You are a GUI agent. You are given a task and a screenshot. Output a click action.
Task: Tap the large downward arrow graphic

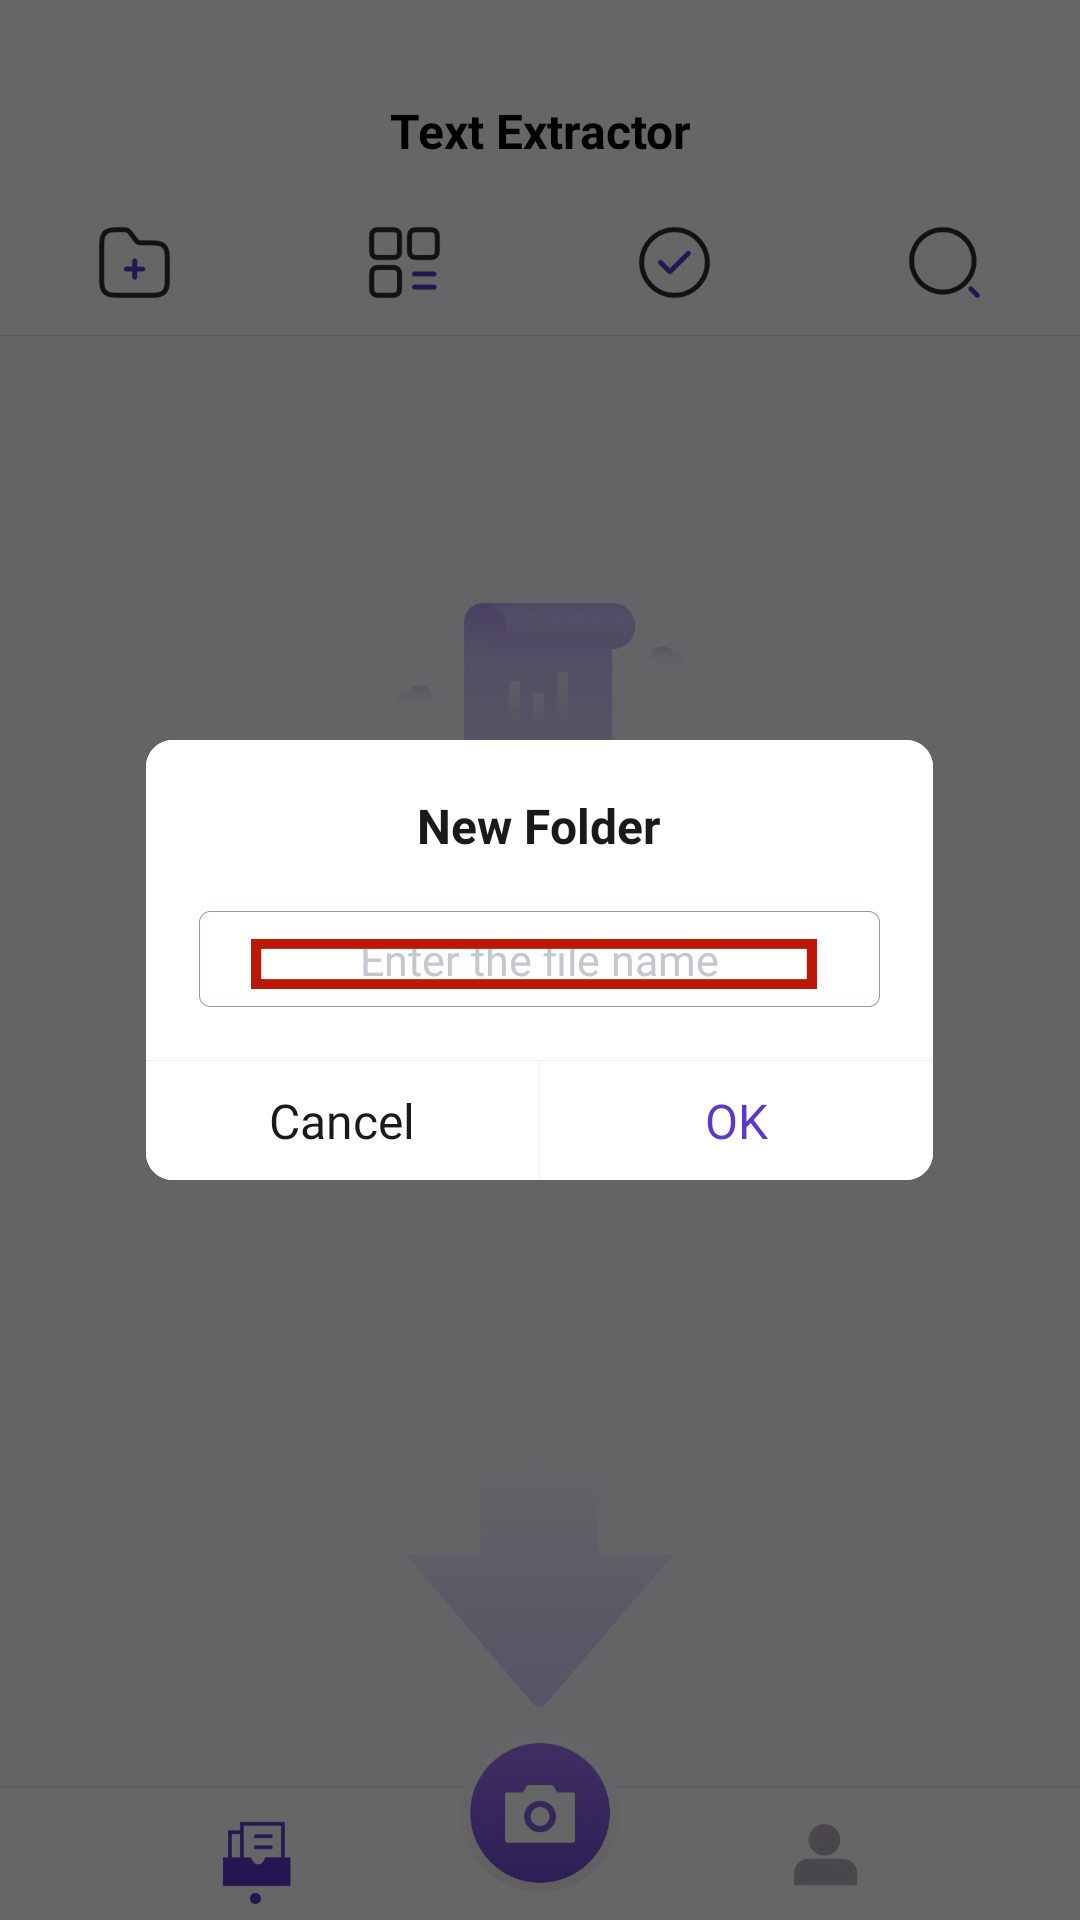(x=540, y=1588)
